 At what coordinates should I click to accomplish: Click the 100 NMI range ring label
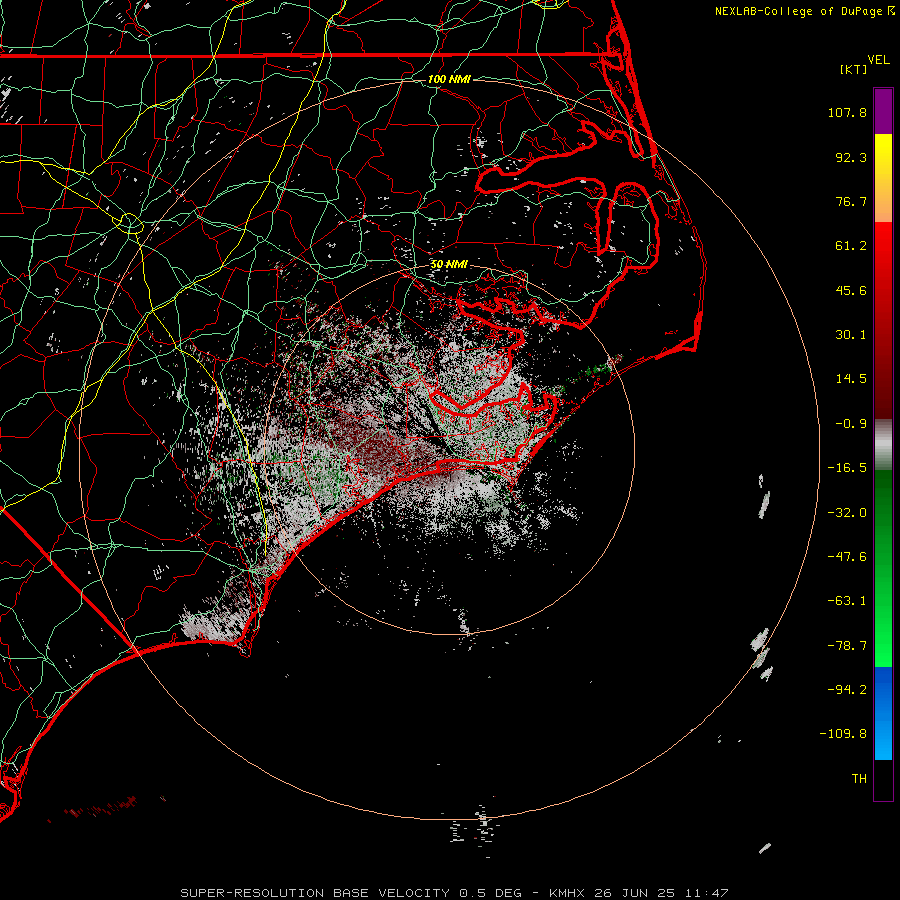(x=449, y=79)
